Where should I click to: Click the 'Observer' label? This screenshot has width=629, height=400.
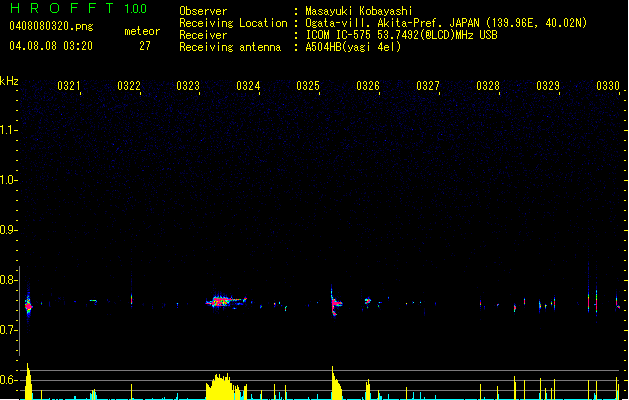pyautogui.click(x=203, y=11)
